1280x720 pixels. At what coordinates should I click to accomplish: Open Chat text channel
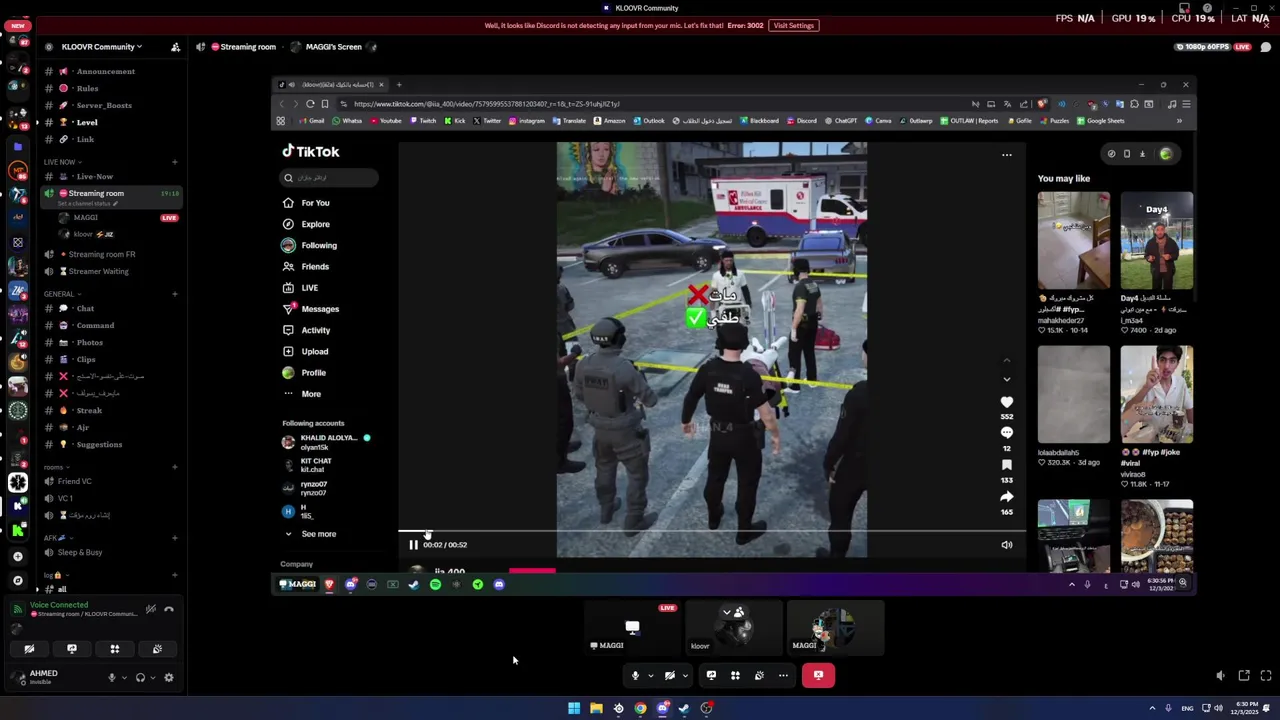(110, 308)
